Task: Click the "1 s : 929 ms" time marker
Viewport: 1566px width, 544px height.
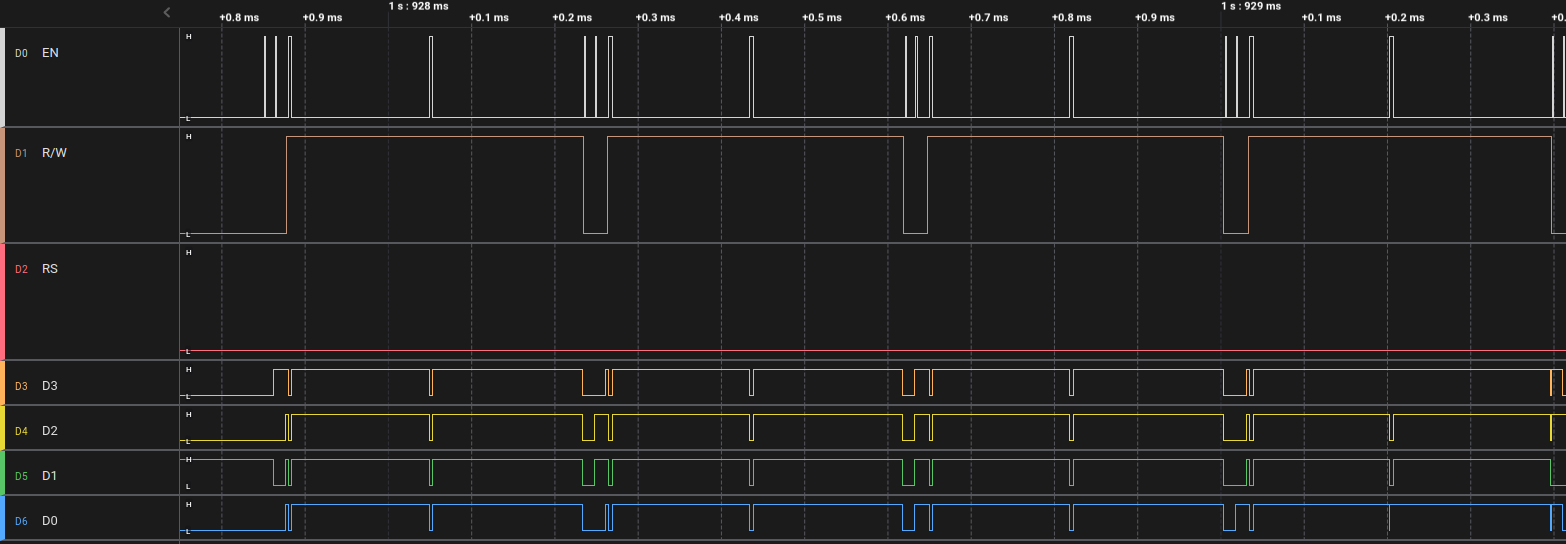Action: click(1250, 6)
